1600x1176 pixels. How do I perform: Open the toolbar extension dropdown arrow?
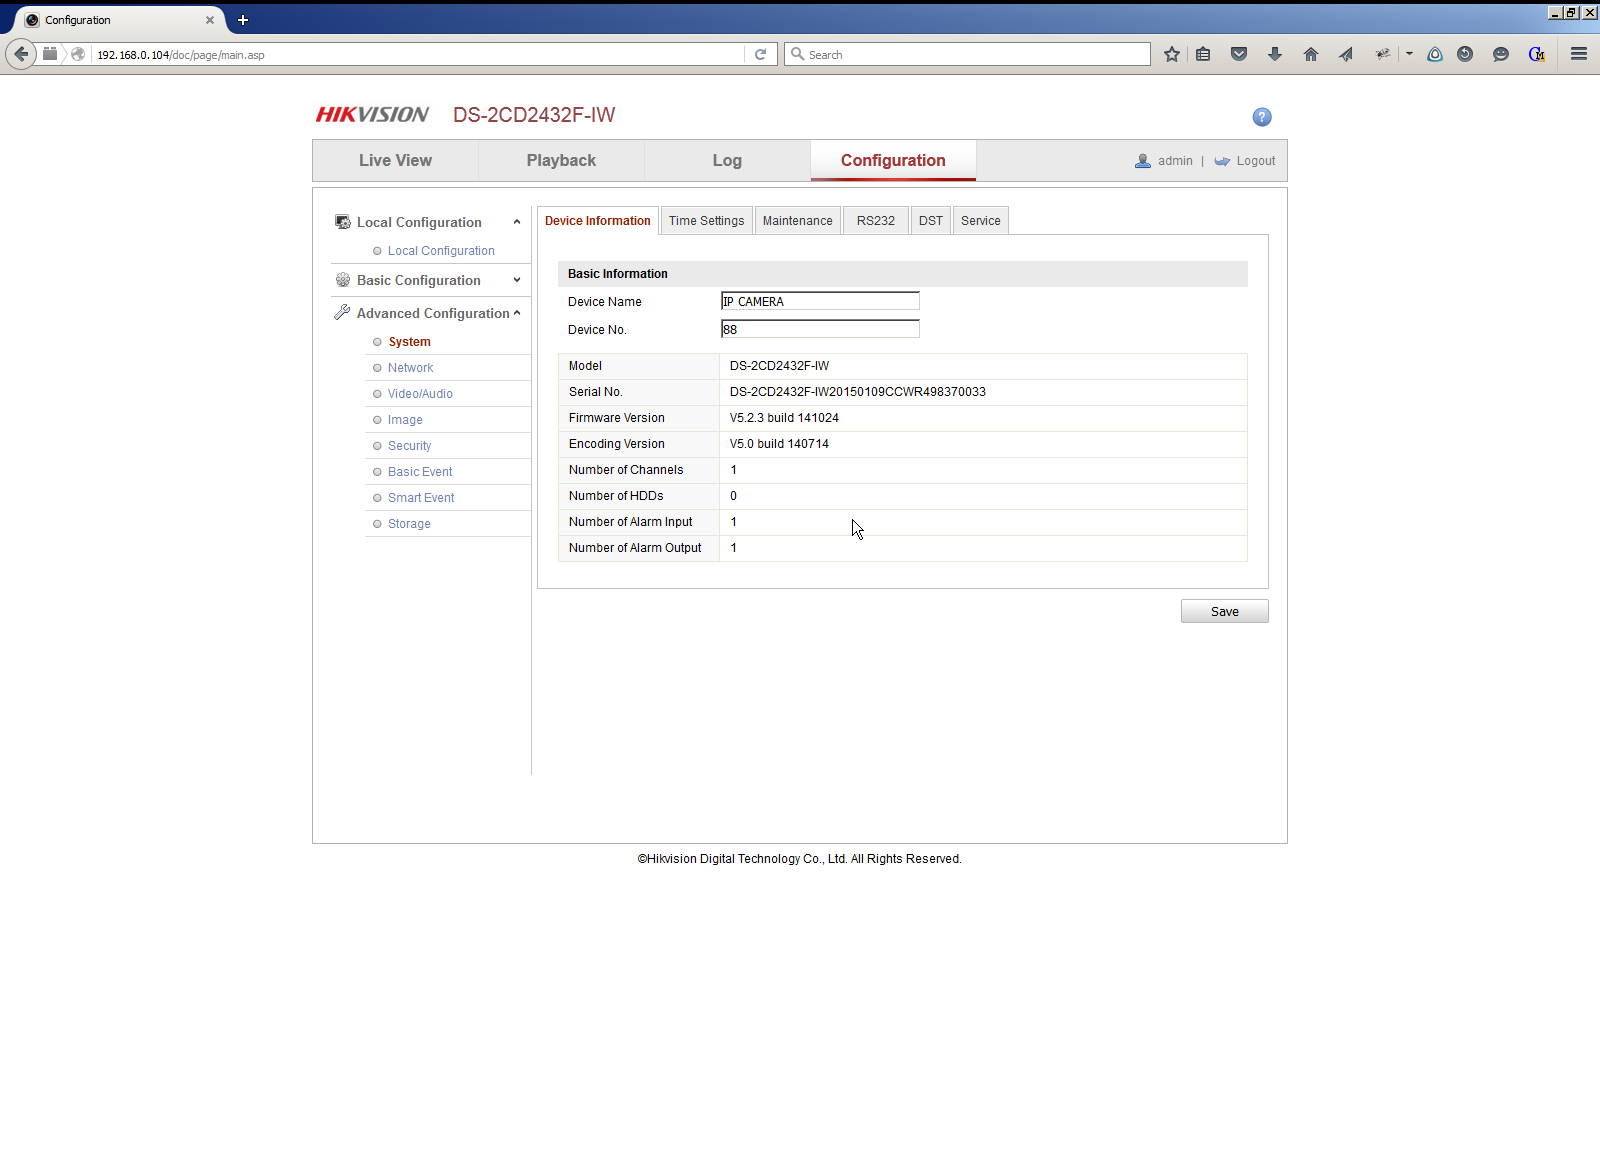pyautogui.click(x=1409, y=54)
